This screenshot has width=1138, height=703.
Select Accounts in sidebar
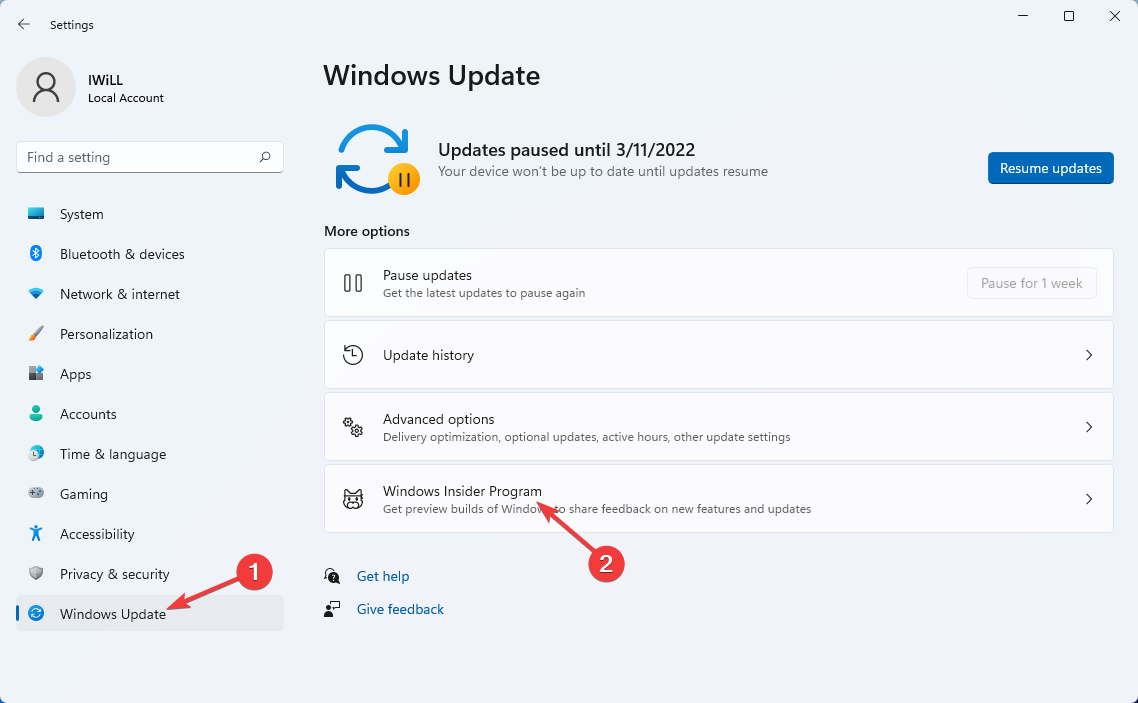pos(150,414)
